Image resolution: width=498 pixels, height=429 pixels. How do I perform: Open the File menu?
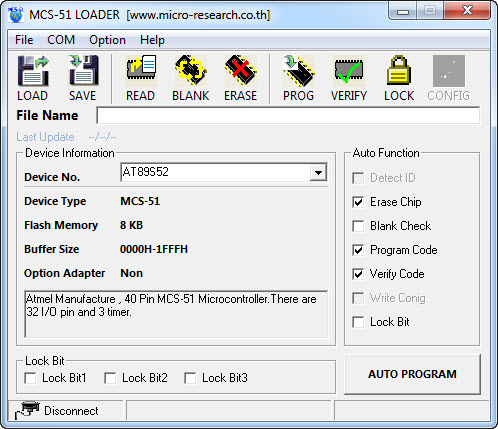tap(24, 40)
